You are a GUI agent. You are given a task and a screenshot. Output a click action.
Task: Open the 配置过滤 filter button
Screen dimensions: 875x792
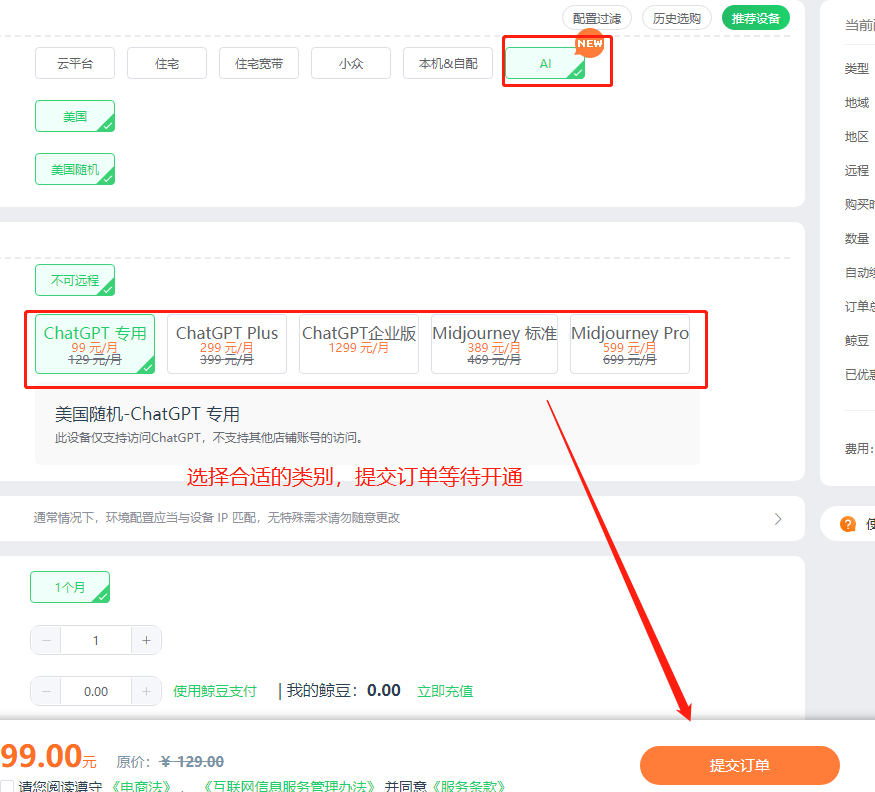coord(597,18)
